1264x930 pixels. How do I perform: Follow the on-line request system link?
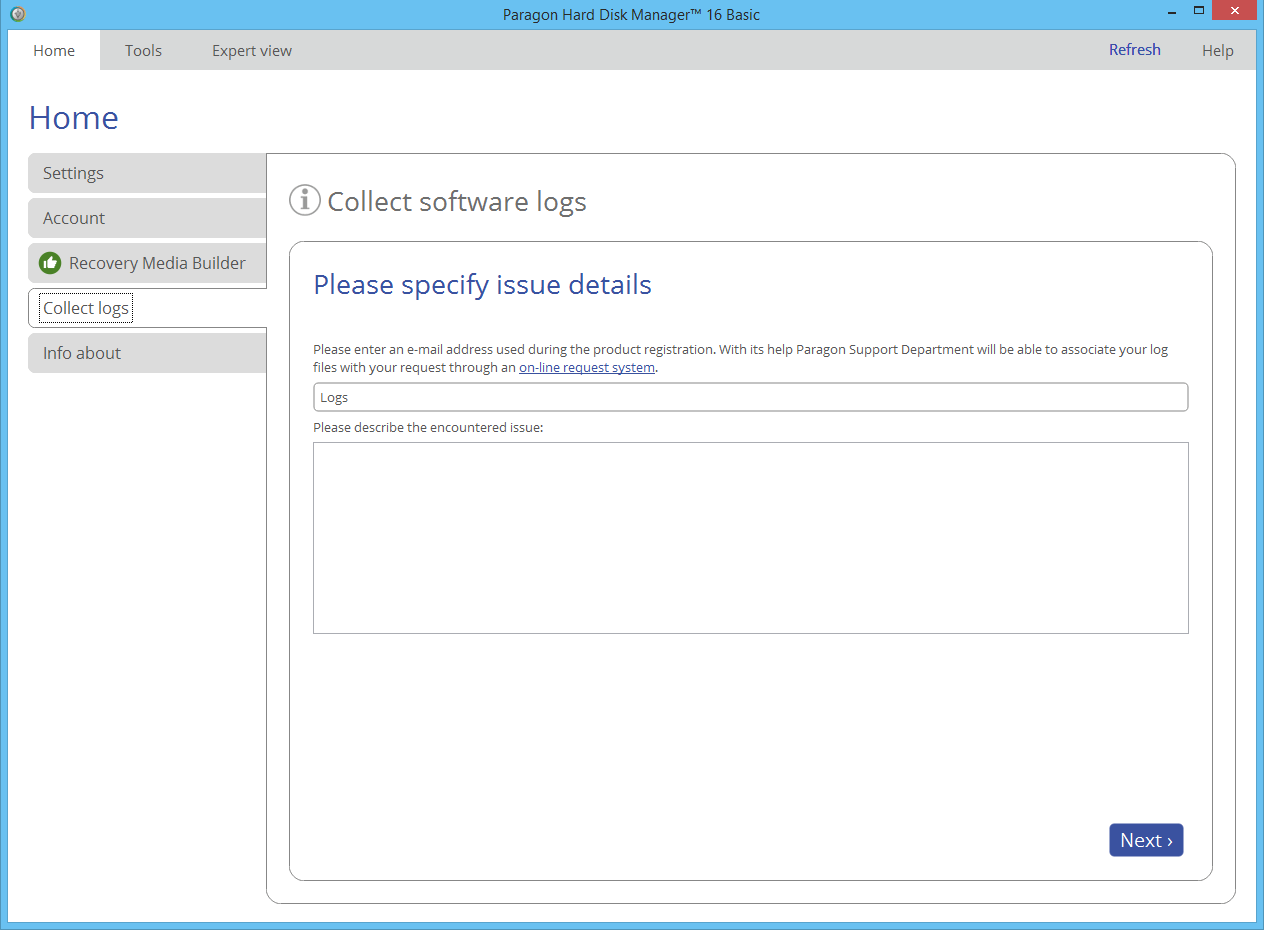point(586,367)
